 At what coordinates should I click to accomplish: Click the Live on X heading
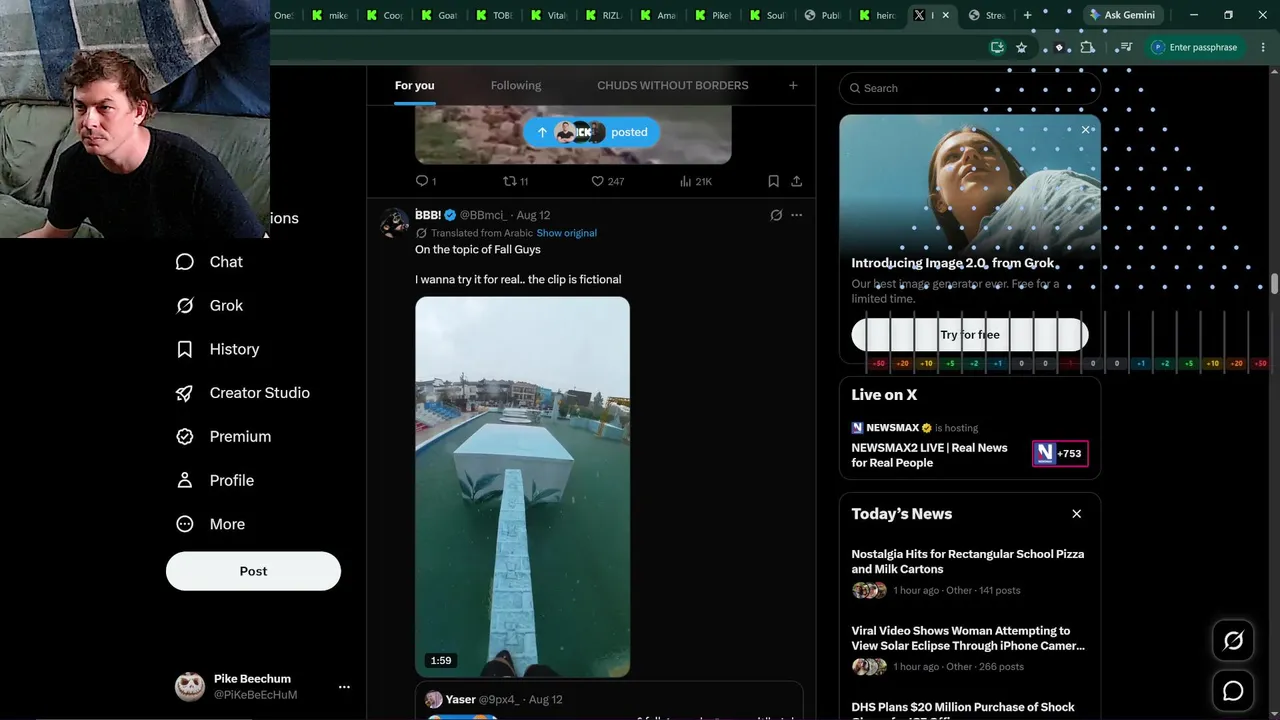click(x=884, y=395)
